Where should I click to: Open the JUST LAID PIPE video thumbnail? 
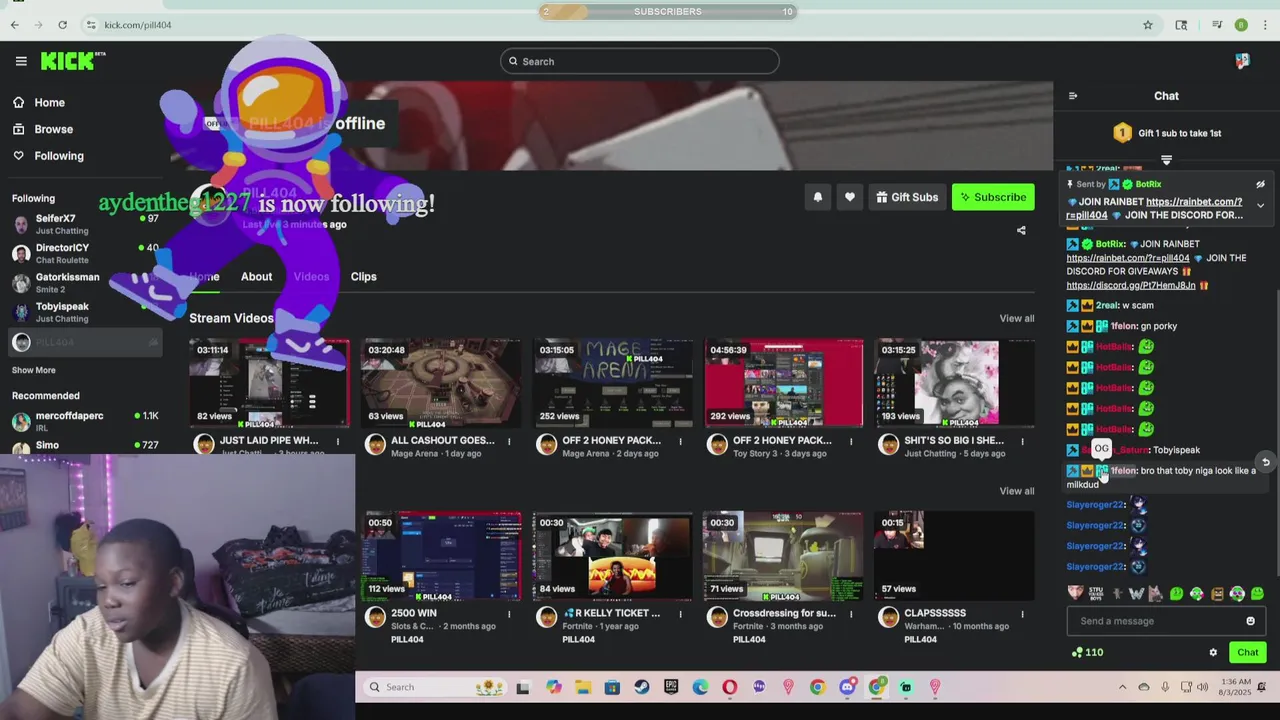(x=270, y=383)
